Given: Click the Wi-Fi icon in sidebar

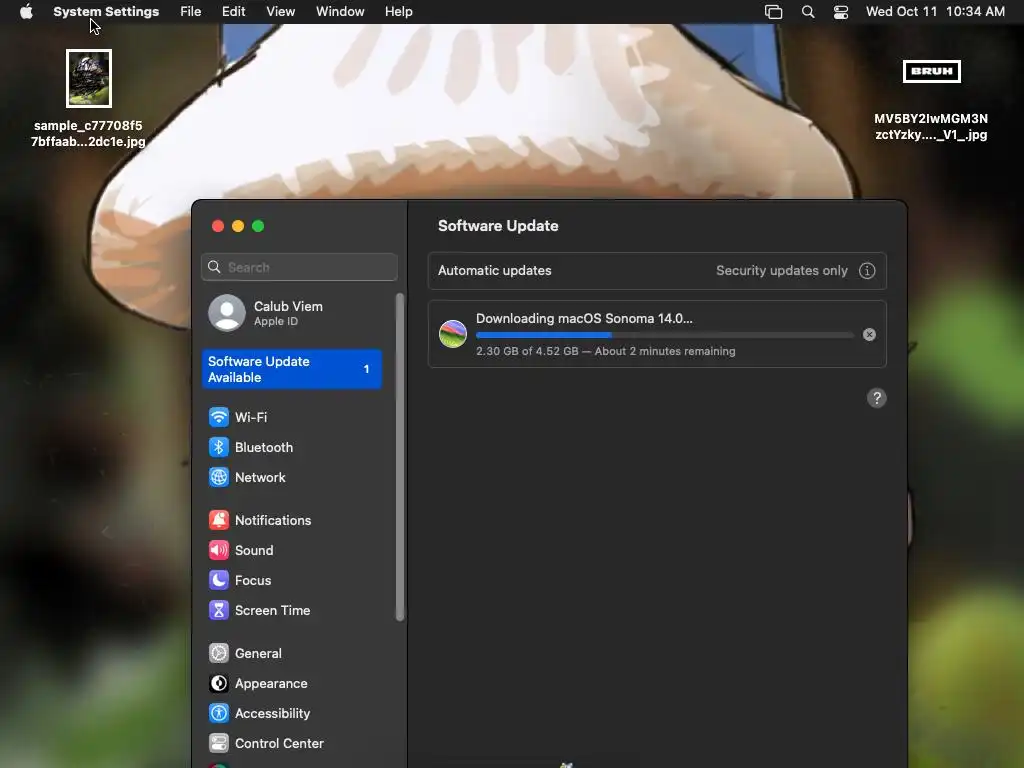Looking at the screenshot, I should [219, 417].
